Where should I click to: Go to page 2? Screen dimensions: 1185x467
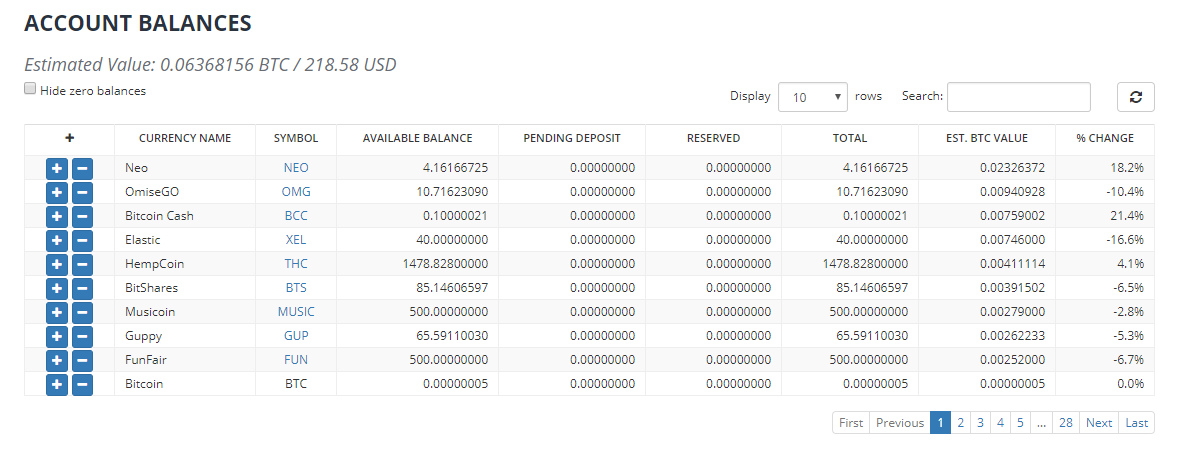click(x=960, y=422)
